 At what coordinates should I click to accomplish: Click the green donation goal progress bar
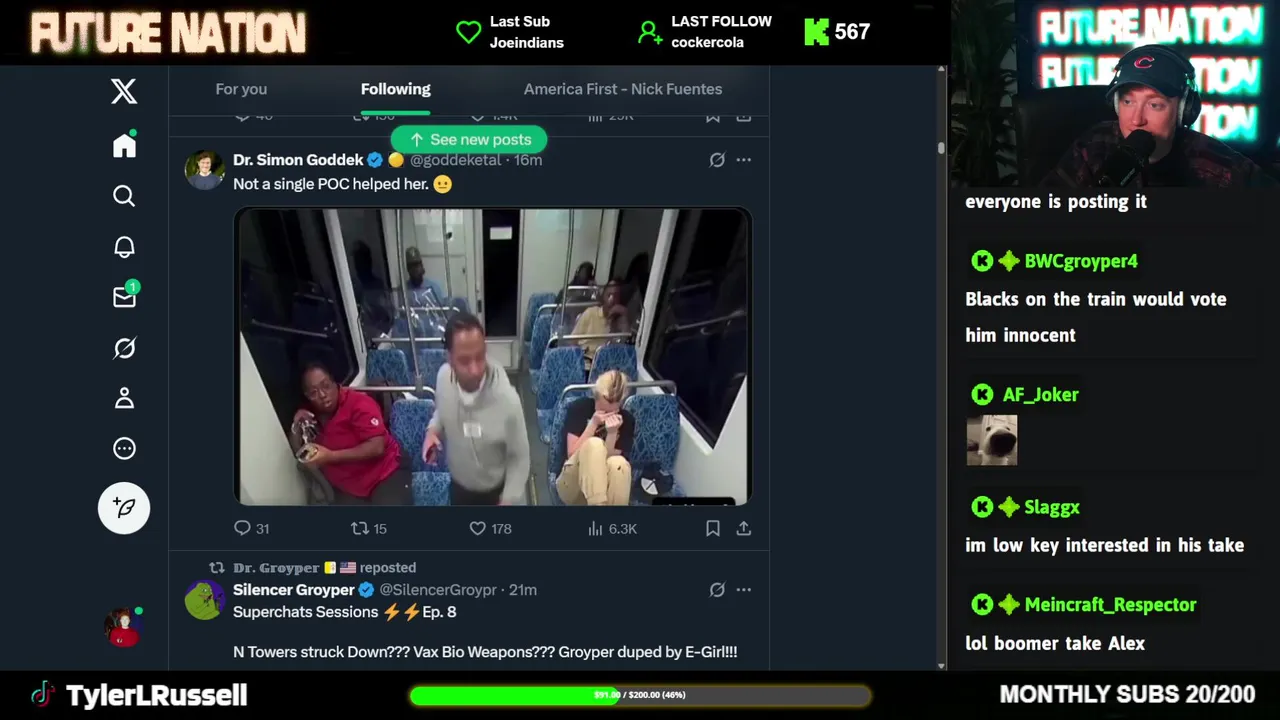(x=640, y=695)
